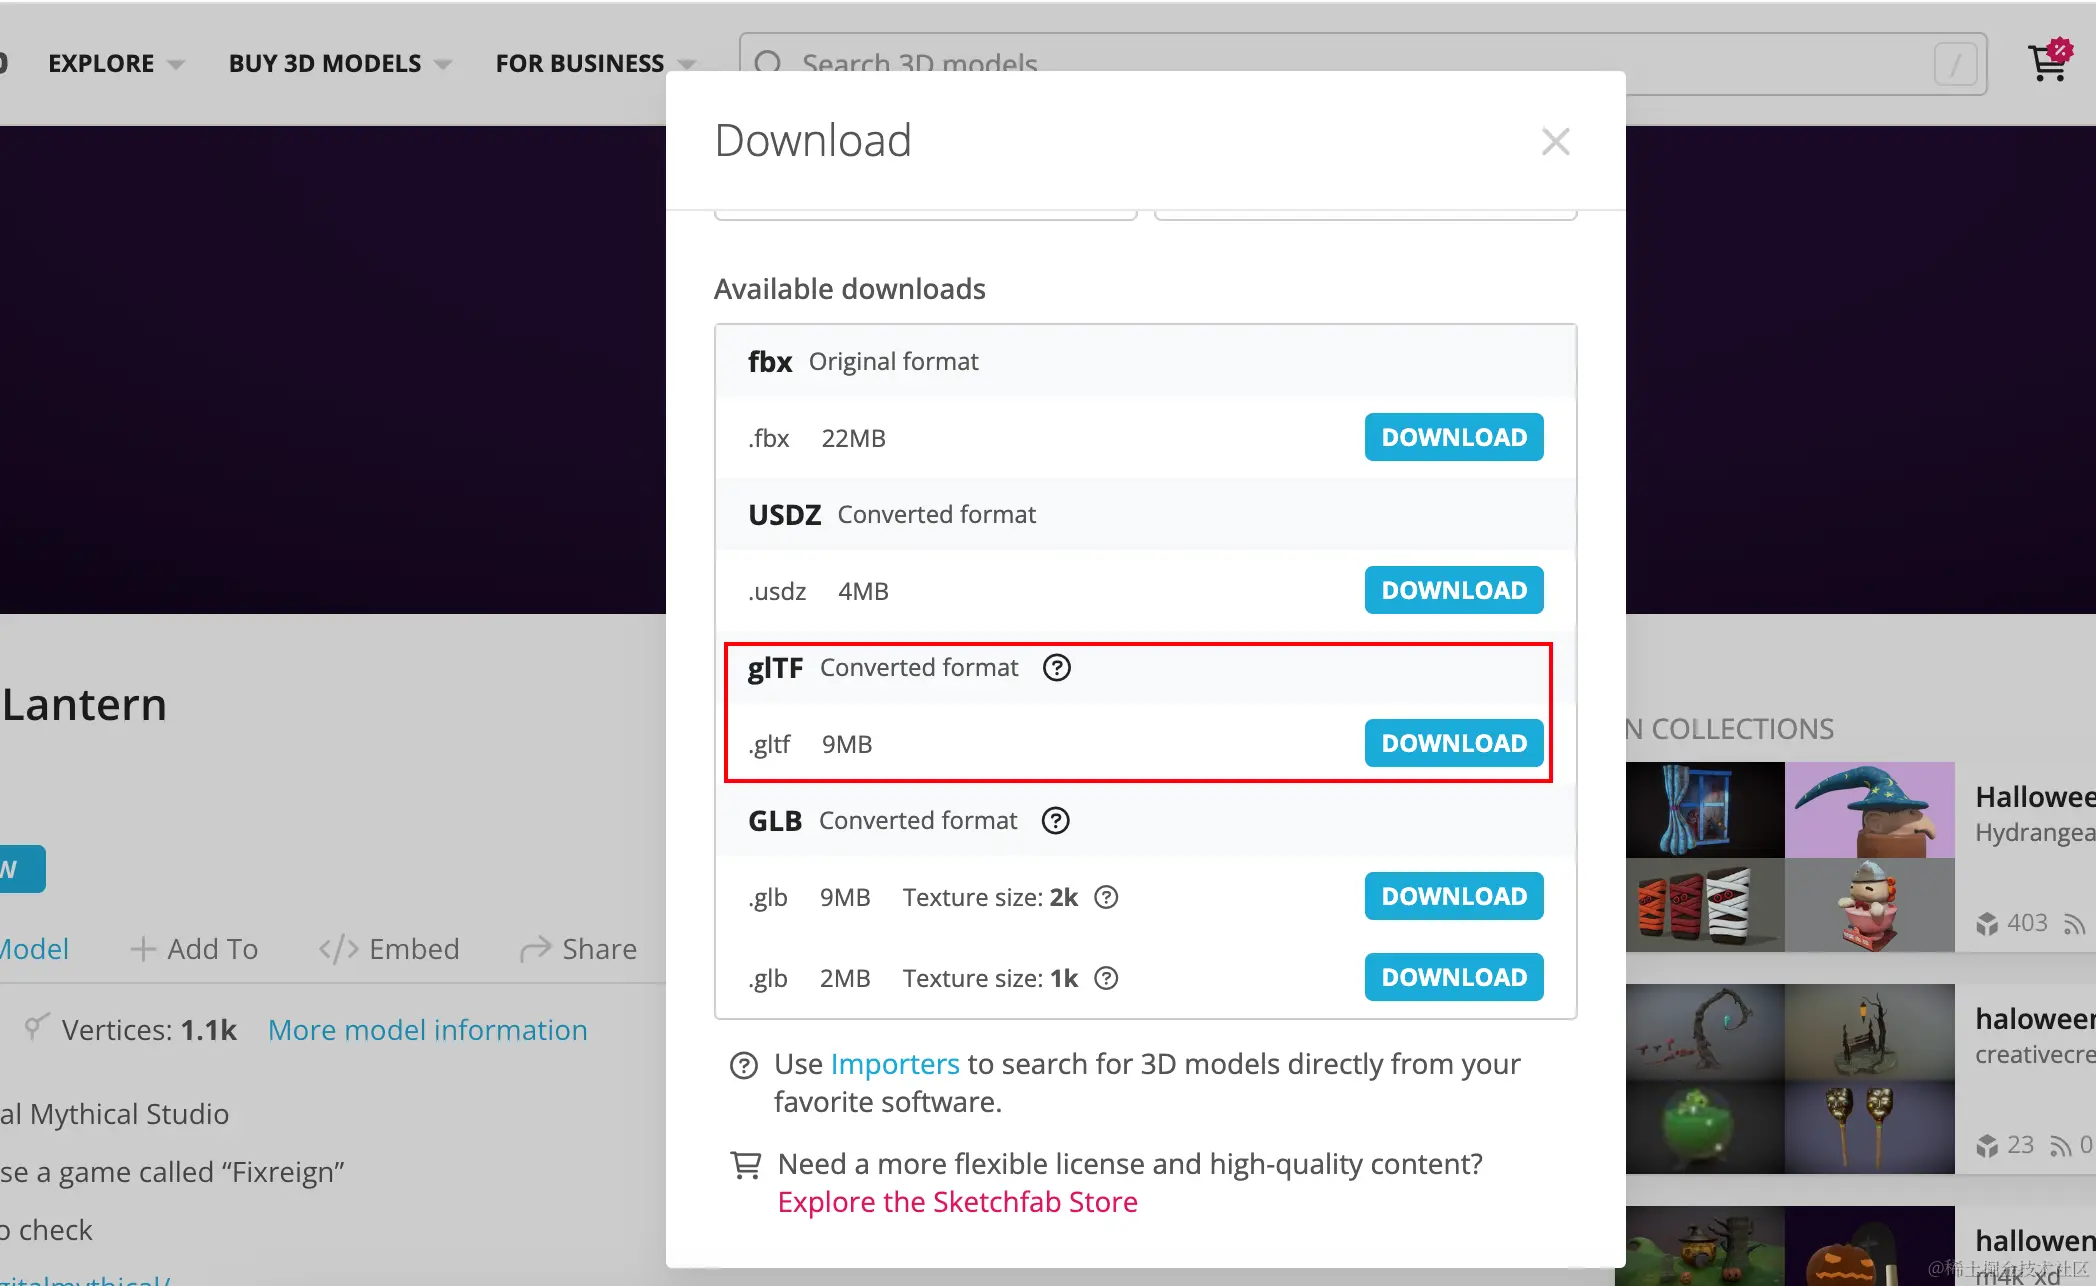
Task: Click the Share arrow icon
Action: (535, 948)
